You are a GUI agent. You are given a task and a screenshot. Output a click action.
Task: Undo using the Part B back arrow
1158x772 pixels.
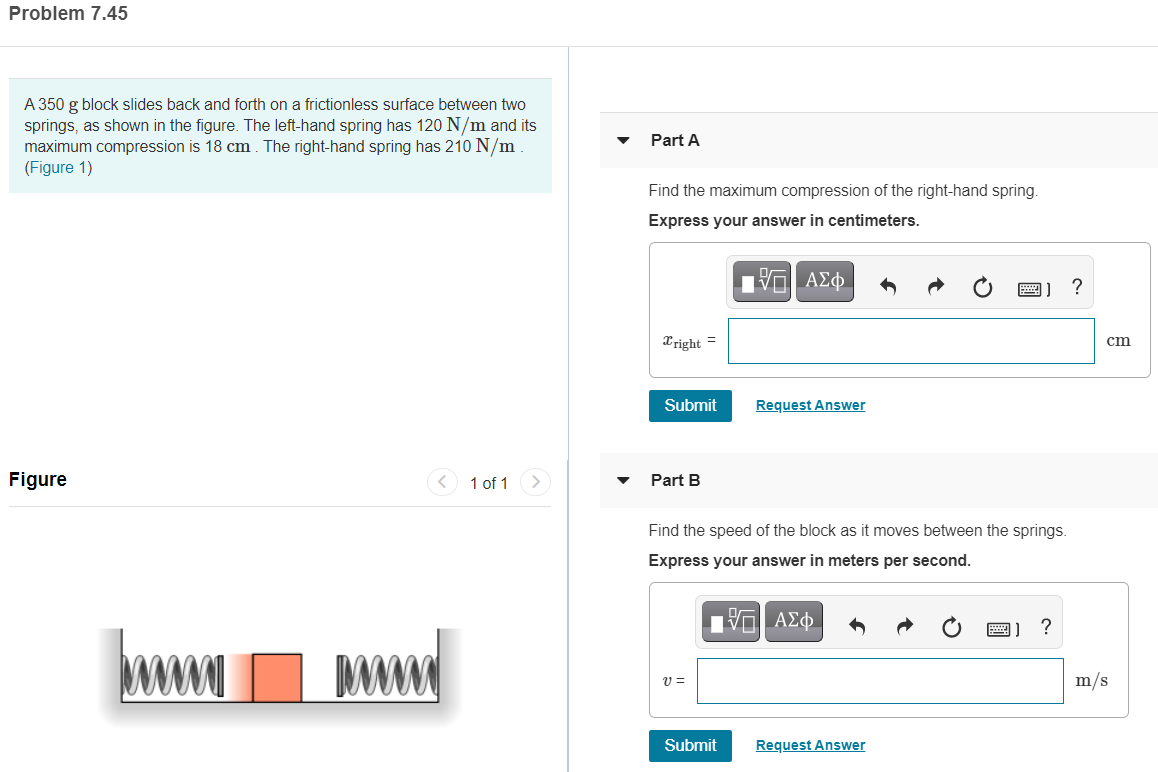[857, 626]
